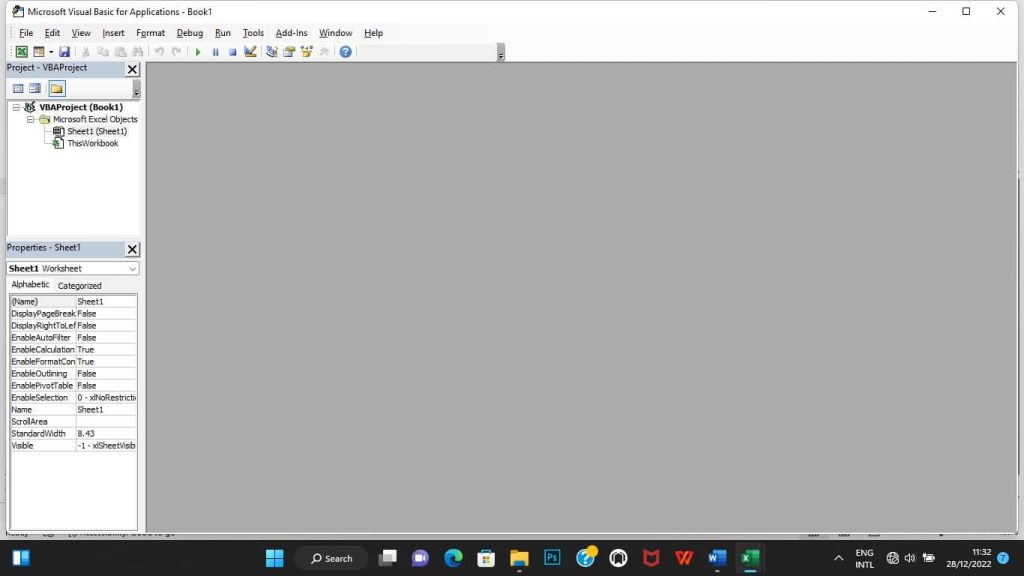Click the empty ScrollArea value field

(x=106, y=422)
